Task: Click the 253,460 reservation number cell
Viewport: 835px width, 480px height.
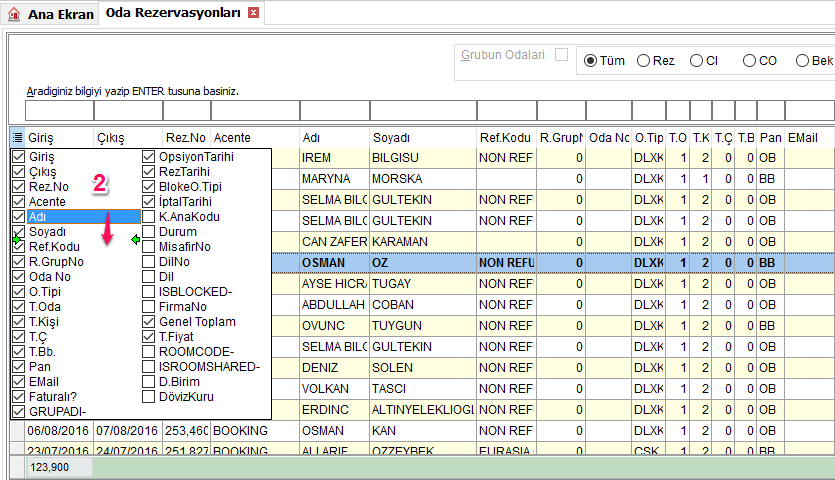Action: click(186, 430)
